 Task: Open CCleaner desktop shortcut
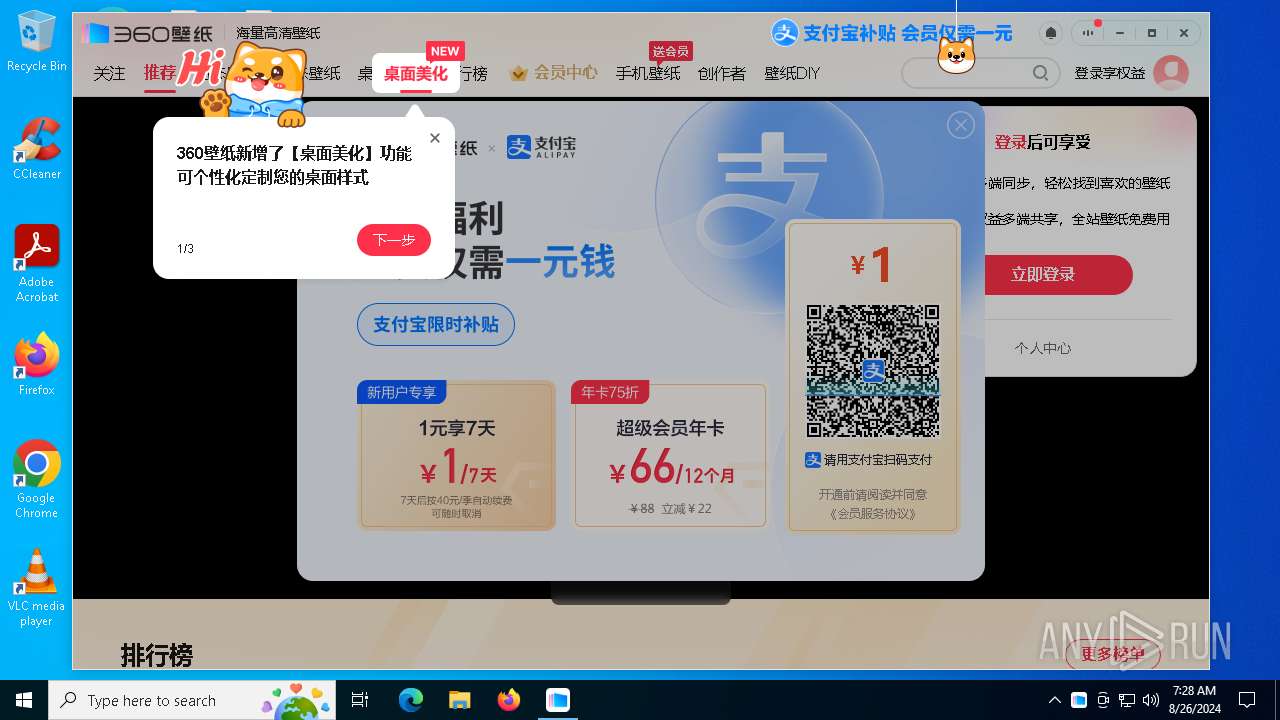[37, 148]
